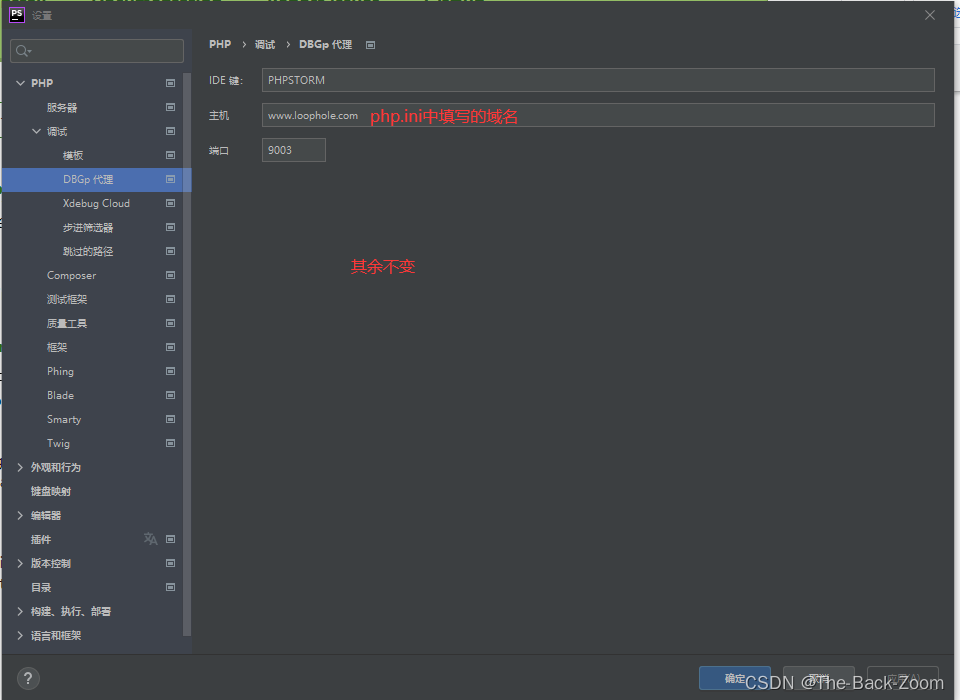This screenshot has width=960, height=700.
Task: Click the search magnifier icon in settings search
Action: (x=23, y=51)
